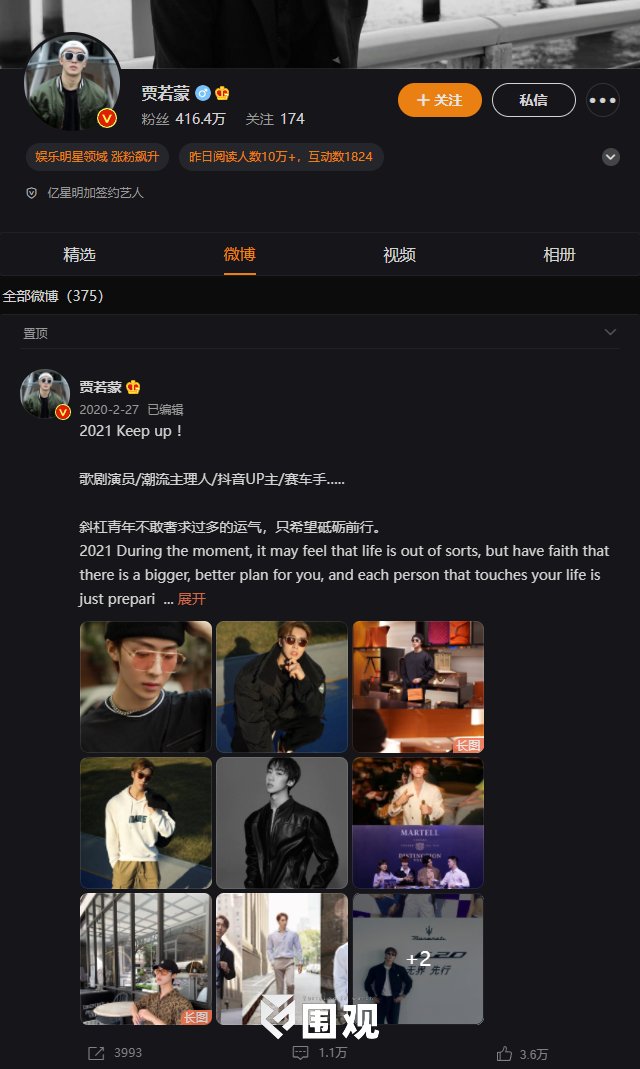Image resolution: width=640 pixels, height=1069 pixels.
Task: Open the pinned post chevron menu
Action: click(x=610, y=332)
